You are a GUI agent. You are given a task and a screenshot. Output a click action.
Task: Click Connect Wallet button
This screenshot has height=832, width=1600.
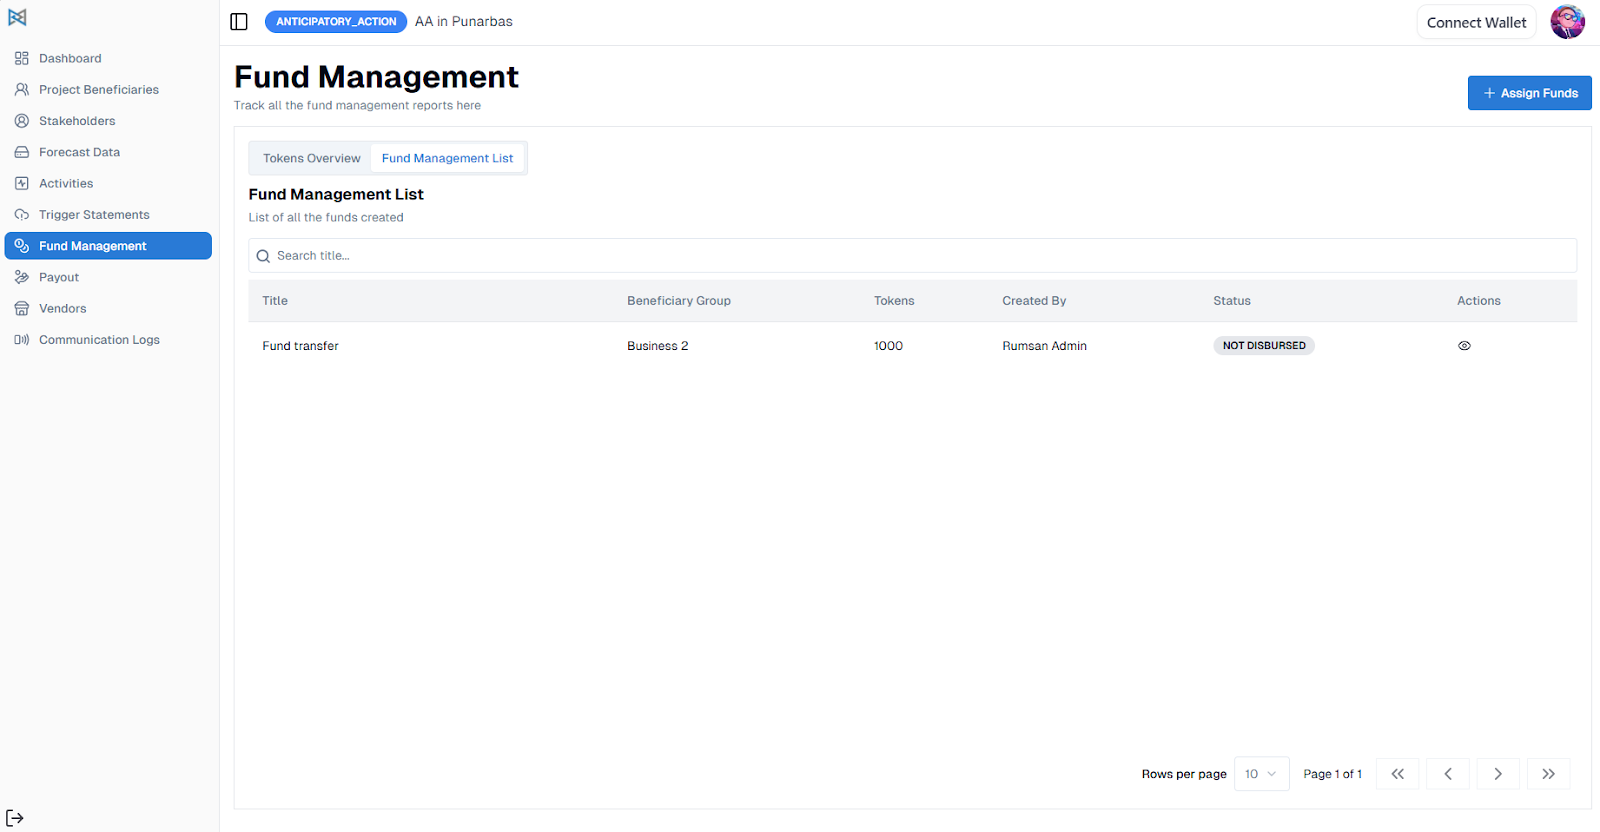click(x=1476, y=22)
